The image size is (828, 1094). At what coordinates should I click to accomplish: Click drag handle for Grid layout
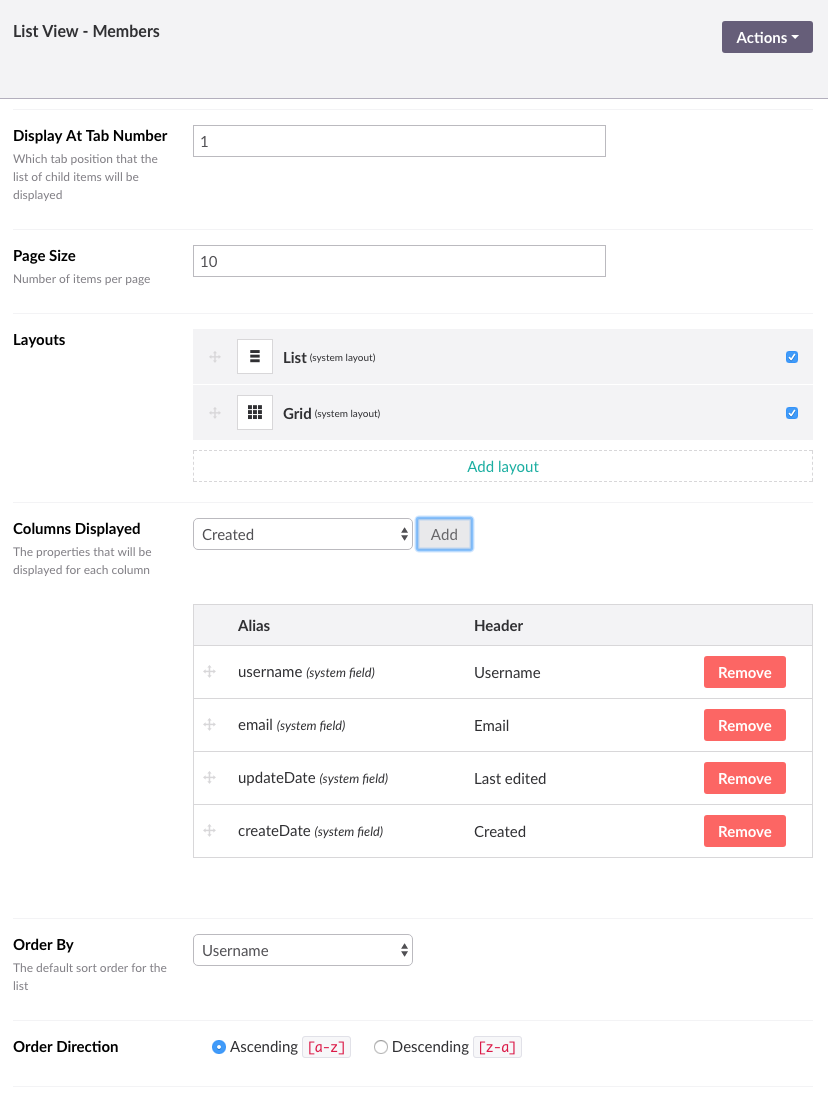[214, 413]
